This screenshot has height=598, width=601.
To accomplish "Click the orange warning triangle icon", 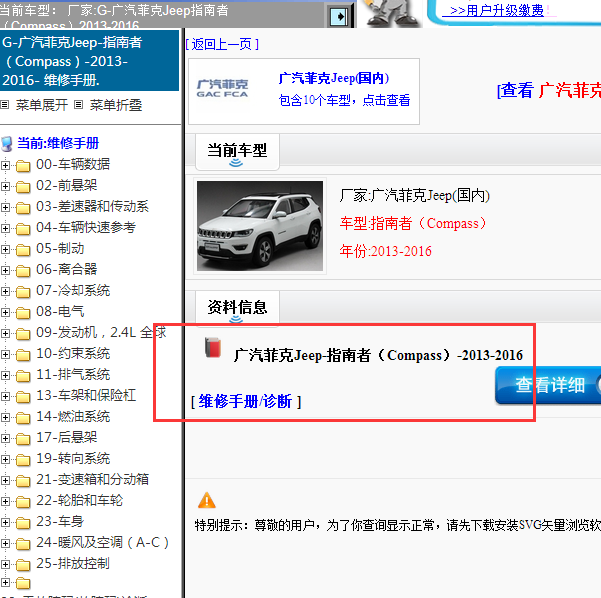I will click(x=207, y=500).
